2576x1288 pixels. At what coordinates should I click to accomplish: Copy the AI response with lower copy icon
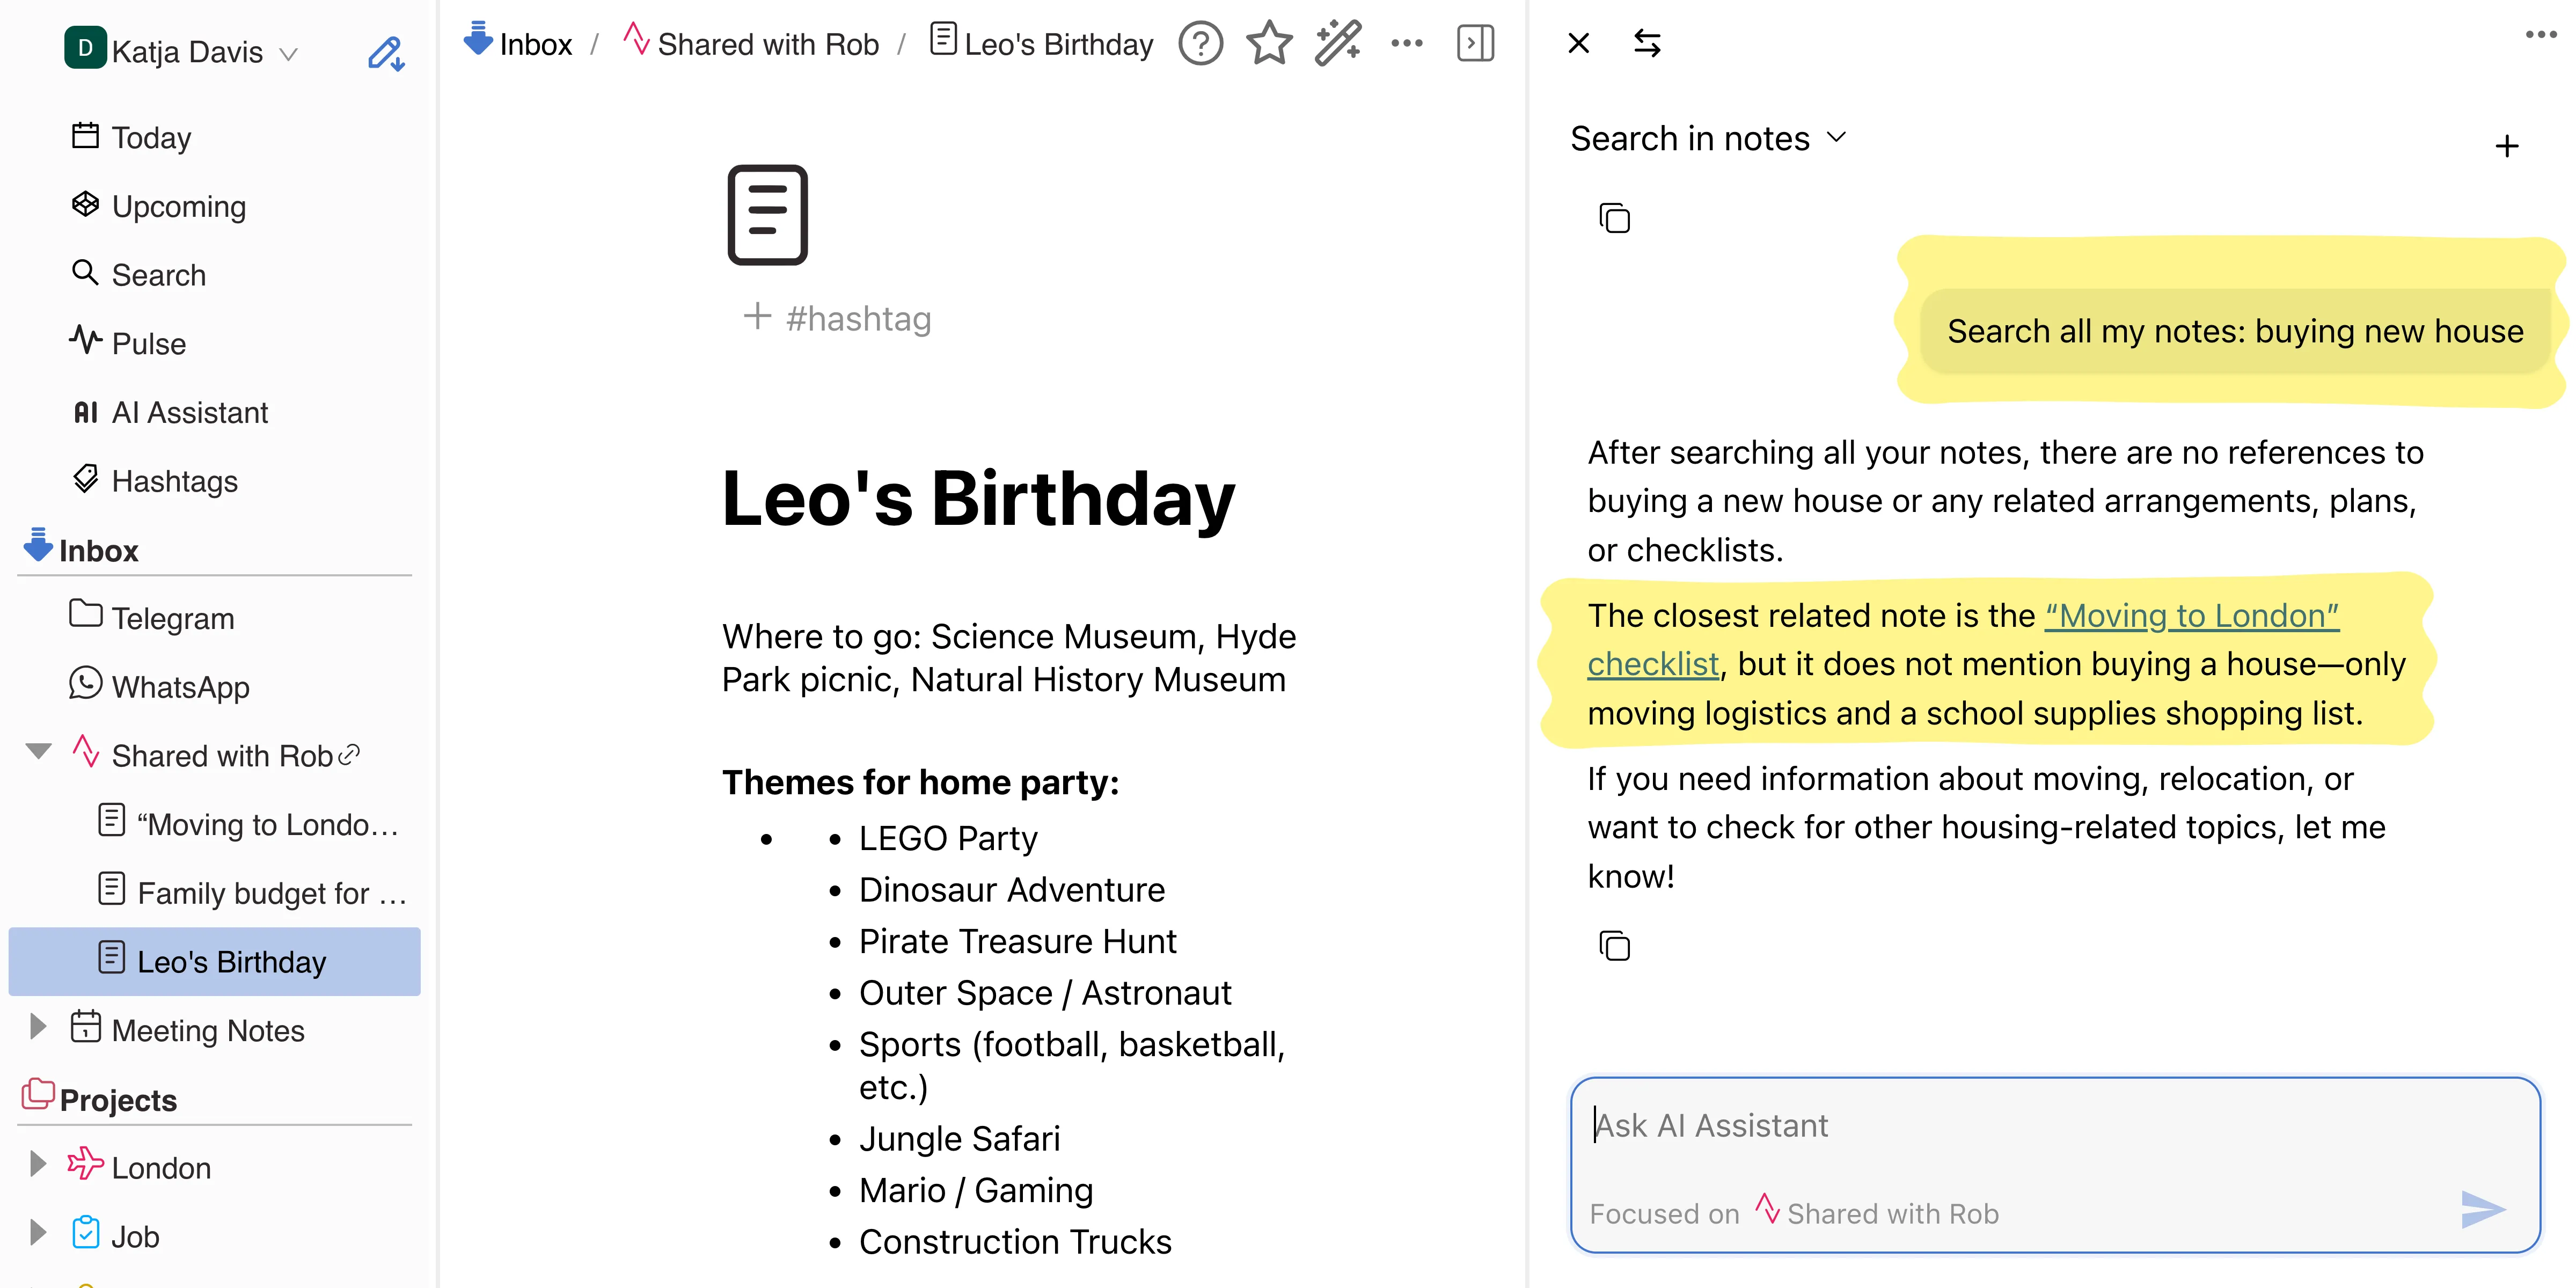click(1614, 945)
